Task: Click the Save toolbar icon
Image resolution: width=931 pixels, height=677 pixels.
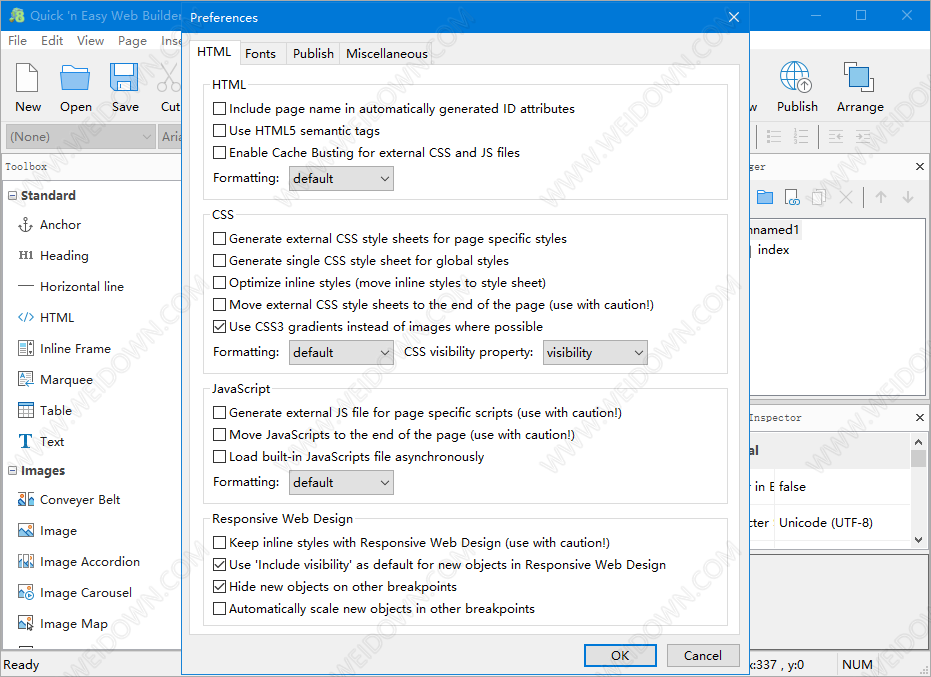Action: 124,78
